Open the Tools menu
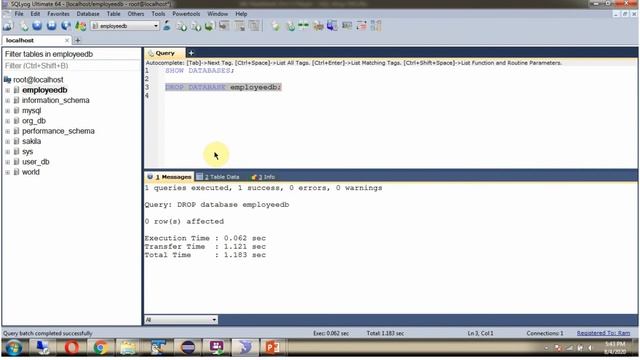This screenshot has height=360, width=640. pyautogui.click(x=158, y=14)
